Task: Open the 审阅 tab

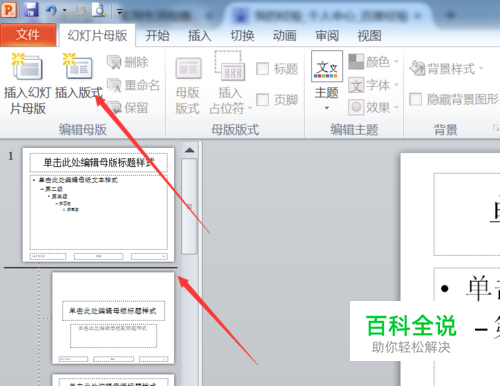Action: click(327, 35)
